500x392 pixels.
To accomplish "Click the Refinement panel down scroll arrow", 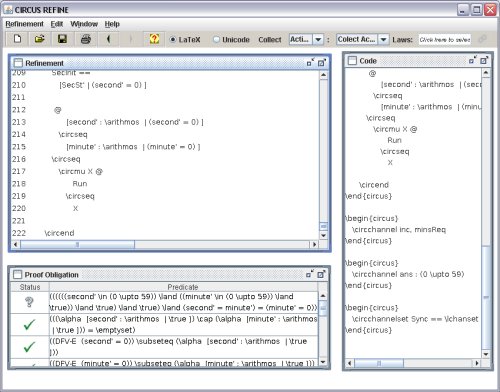I will click(x=323, y=235).
